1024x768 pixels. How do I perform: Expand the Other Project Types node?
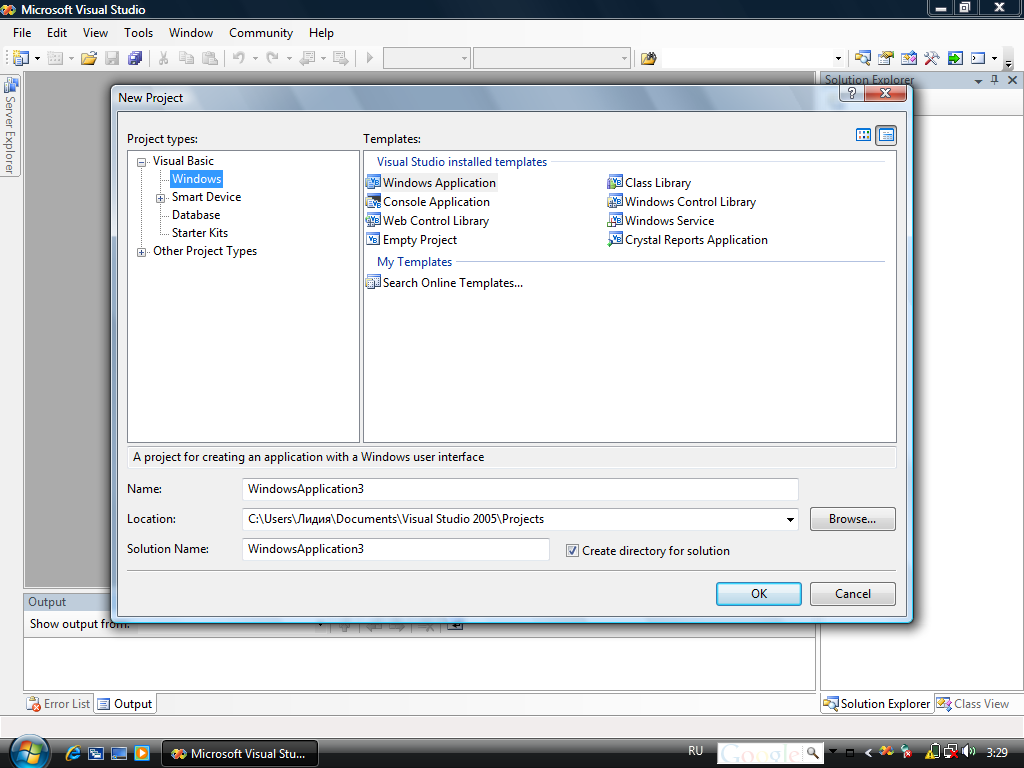(x=141, y=252)
